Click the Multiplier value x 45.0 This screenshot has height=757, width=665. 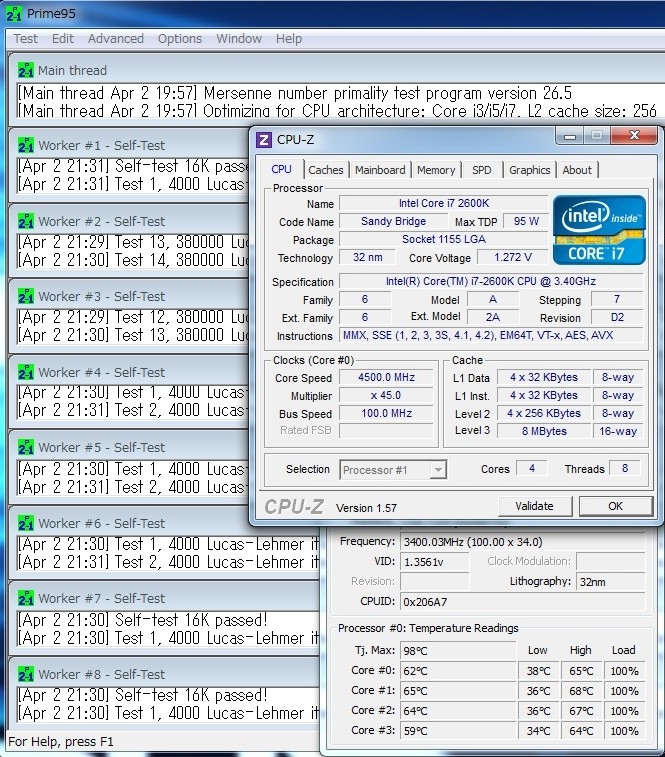[386, 395]
